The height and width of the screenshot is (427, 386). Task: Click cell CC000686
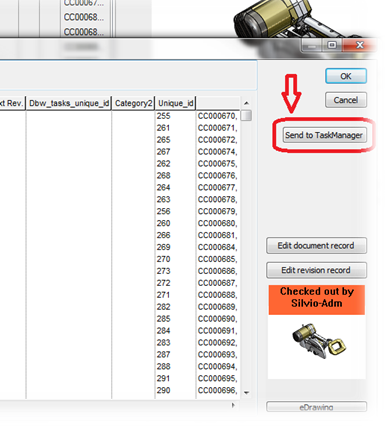[218, 271]
